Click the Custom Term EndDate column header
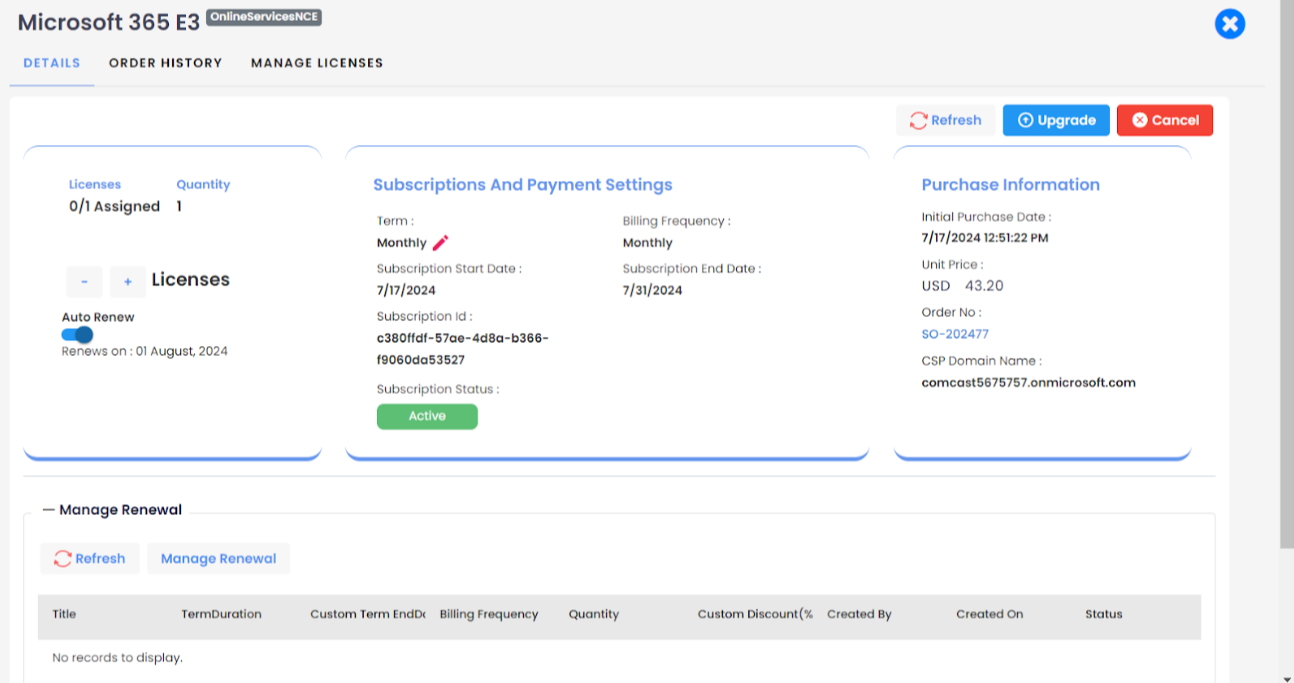The width and height of the screenshot is (1294, 683). point(368,614)
